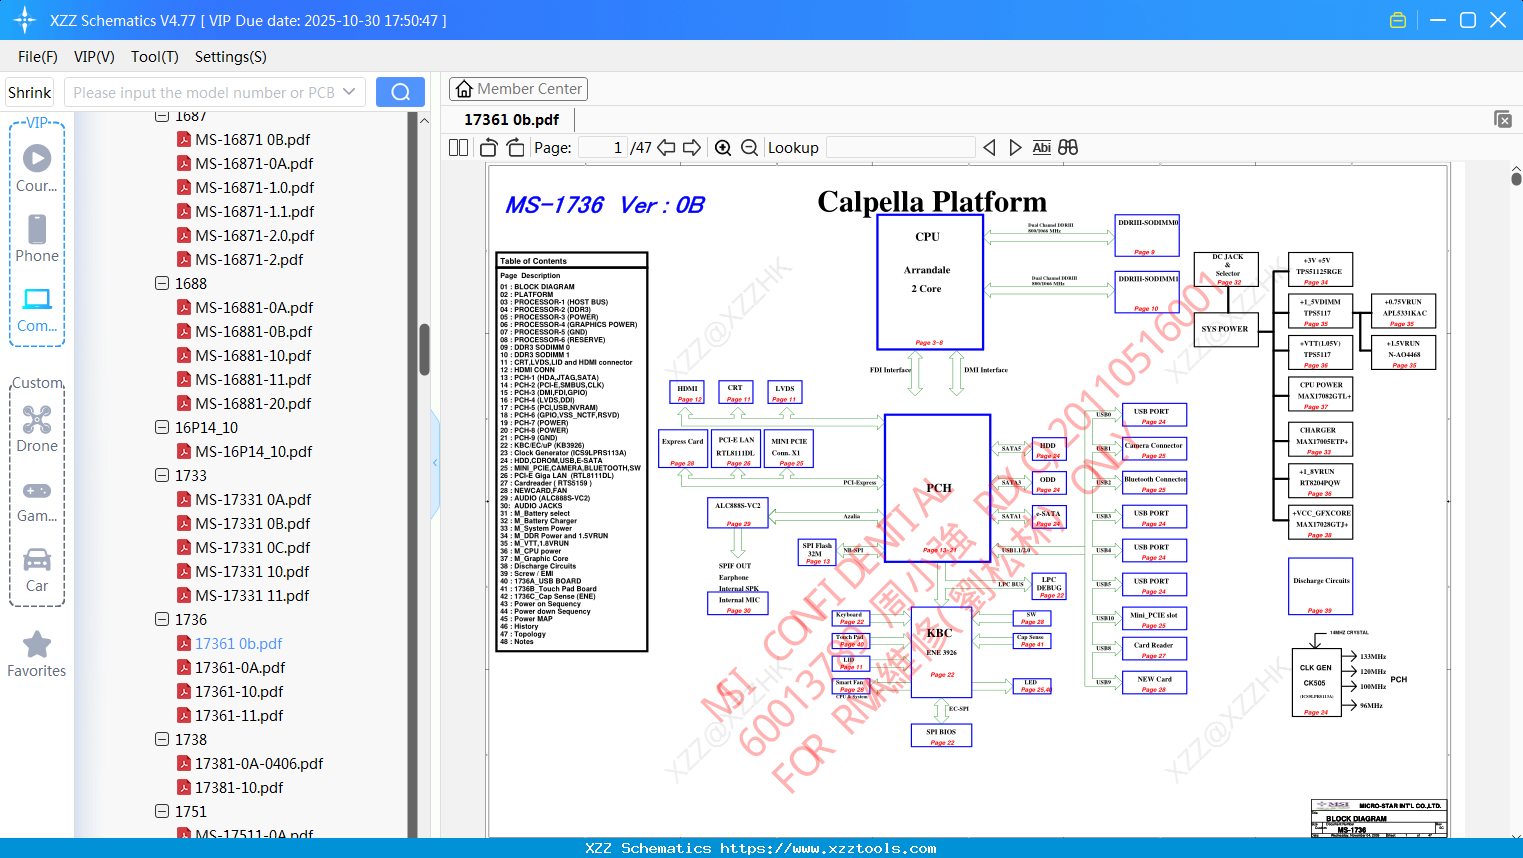Image resolution: width=1523 pixels, height=858 pixels.
Task: Toggle the two-page view icon
Action: pos(458,147)
